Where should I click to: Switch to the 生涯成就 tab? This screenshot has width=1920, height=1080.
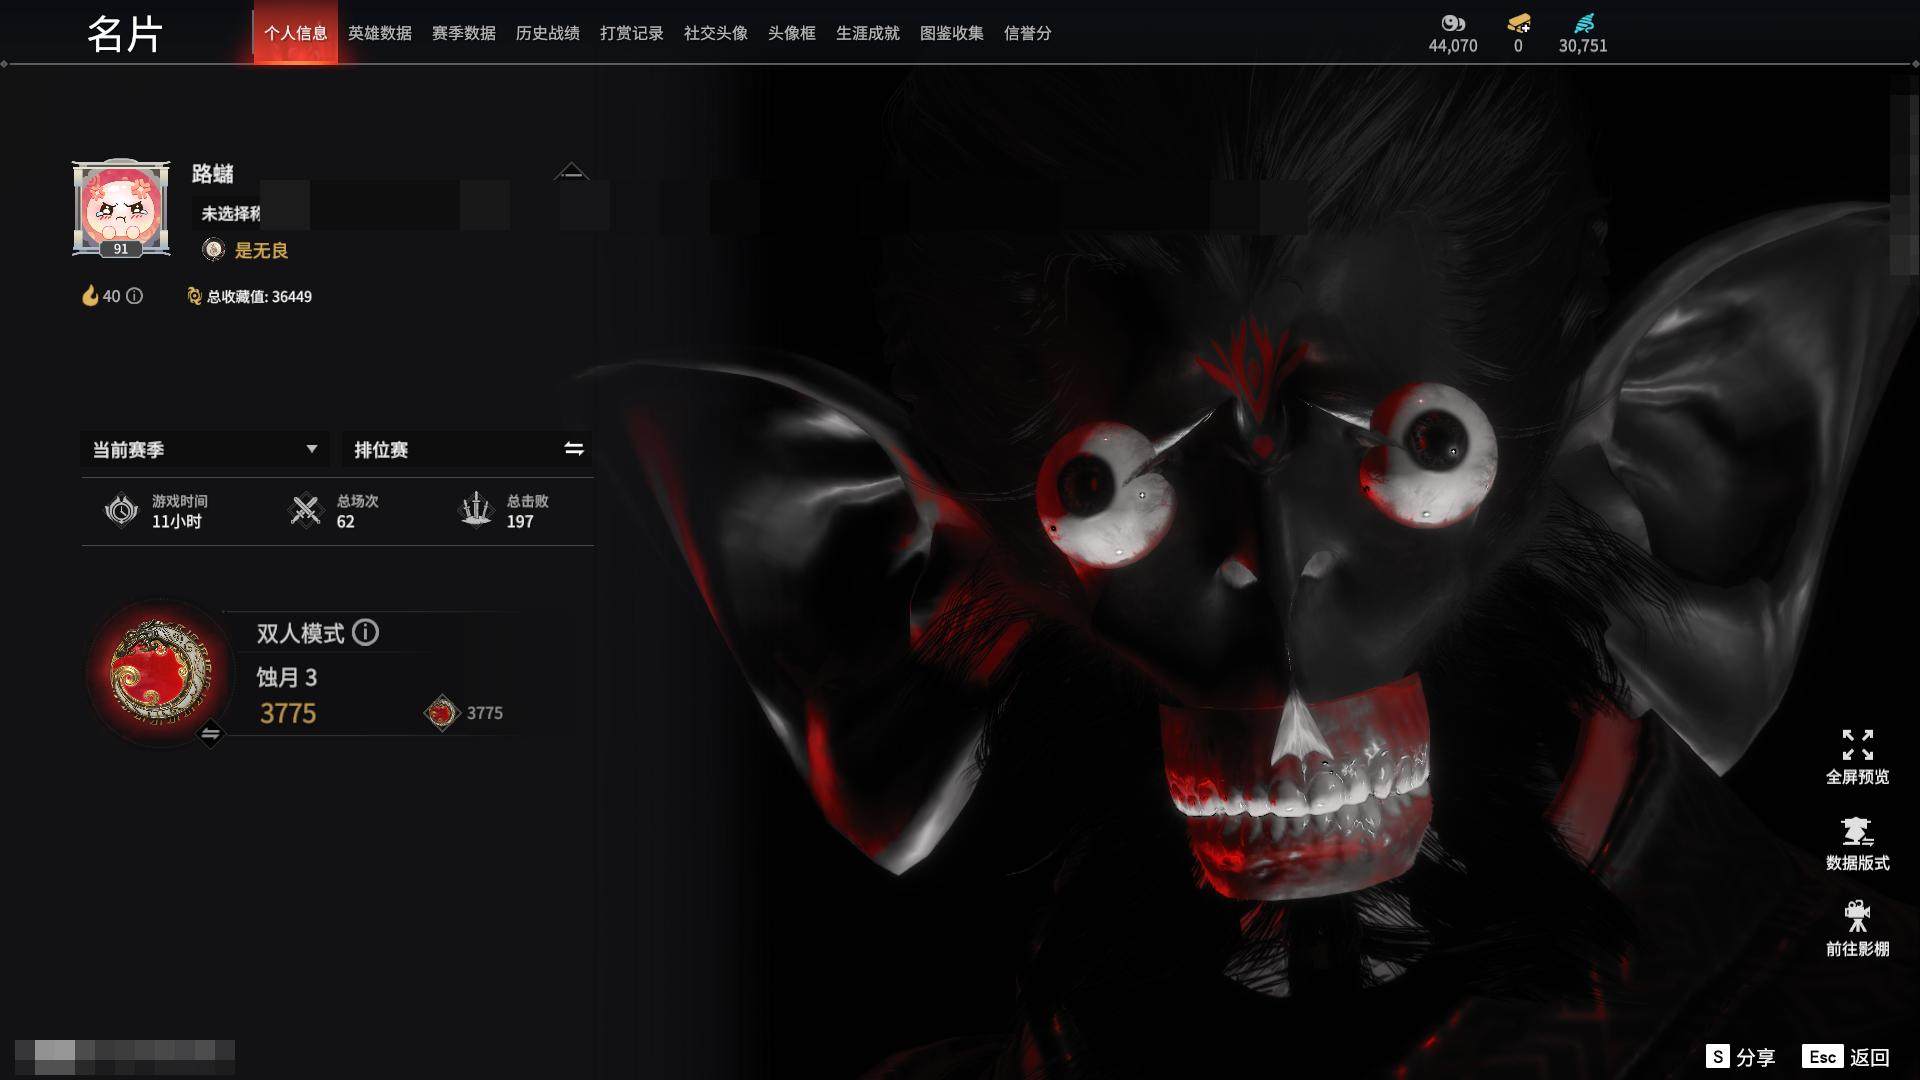(868, 33)
